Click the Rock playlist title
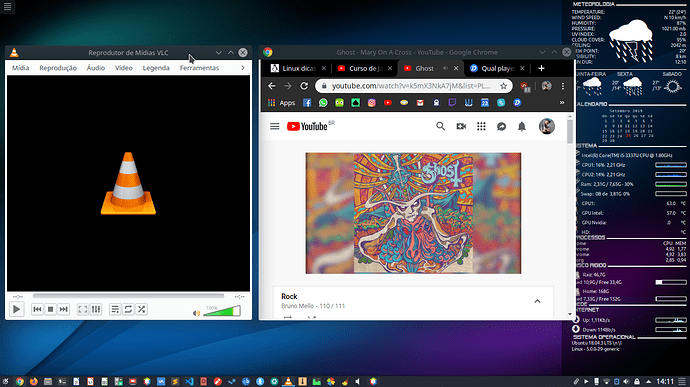Viewport: 690px width, 387px height. coord(289,297)
